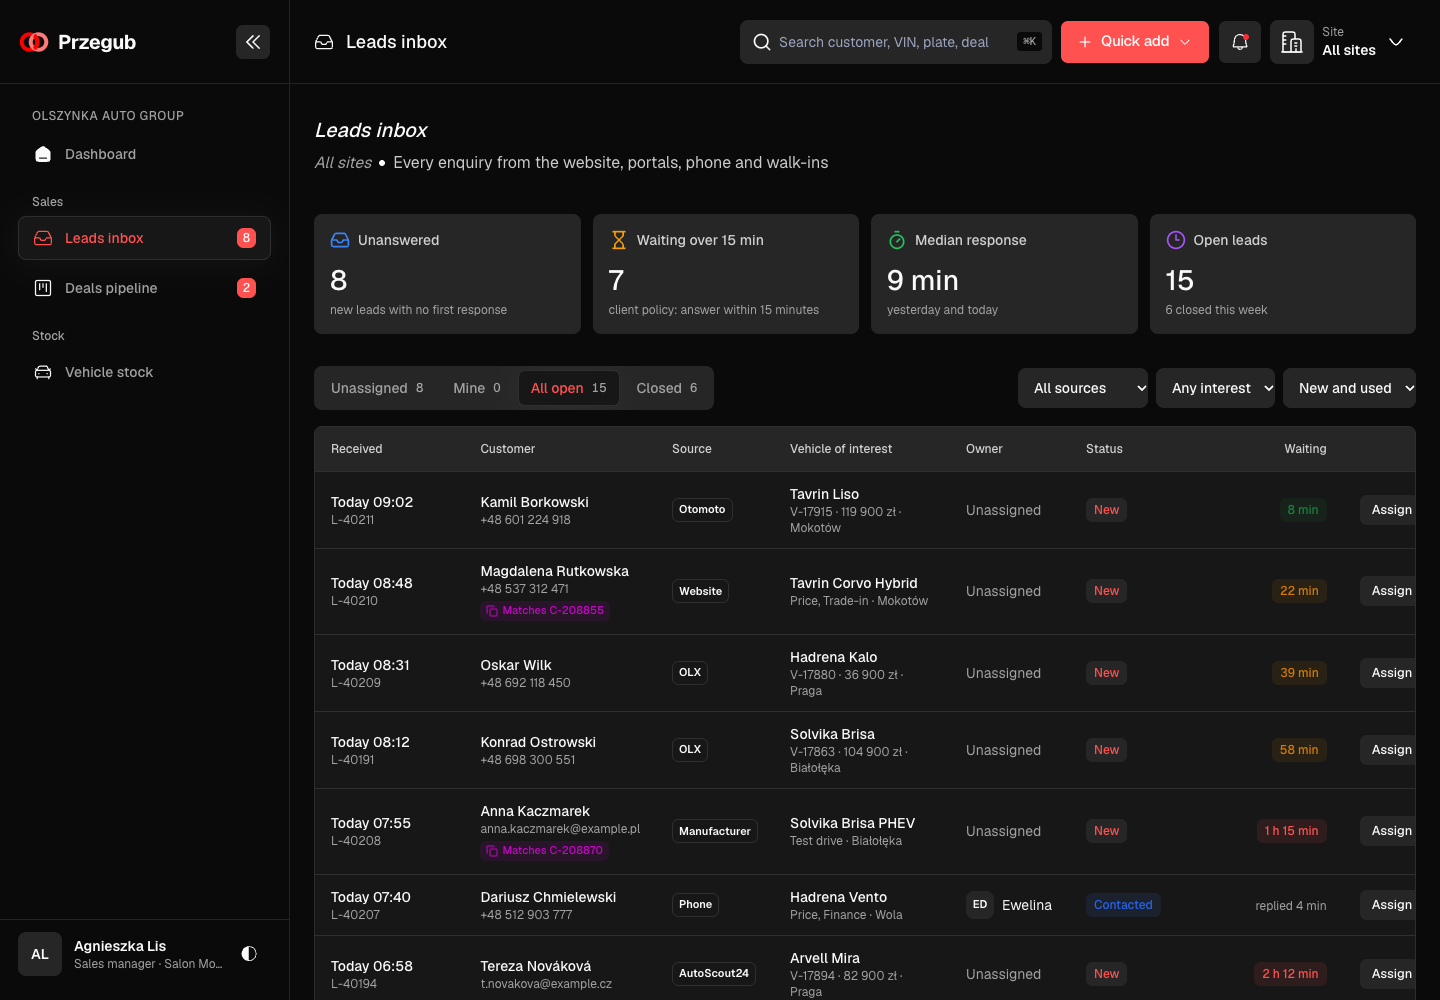The width and height of the screenshot is (1440, 1000).
Task: Click the Otomoto source tag
Action: (702, 510)
